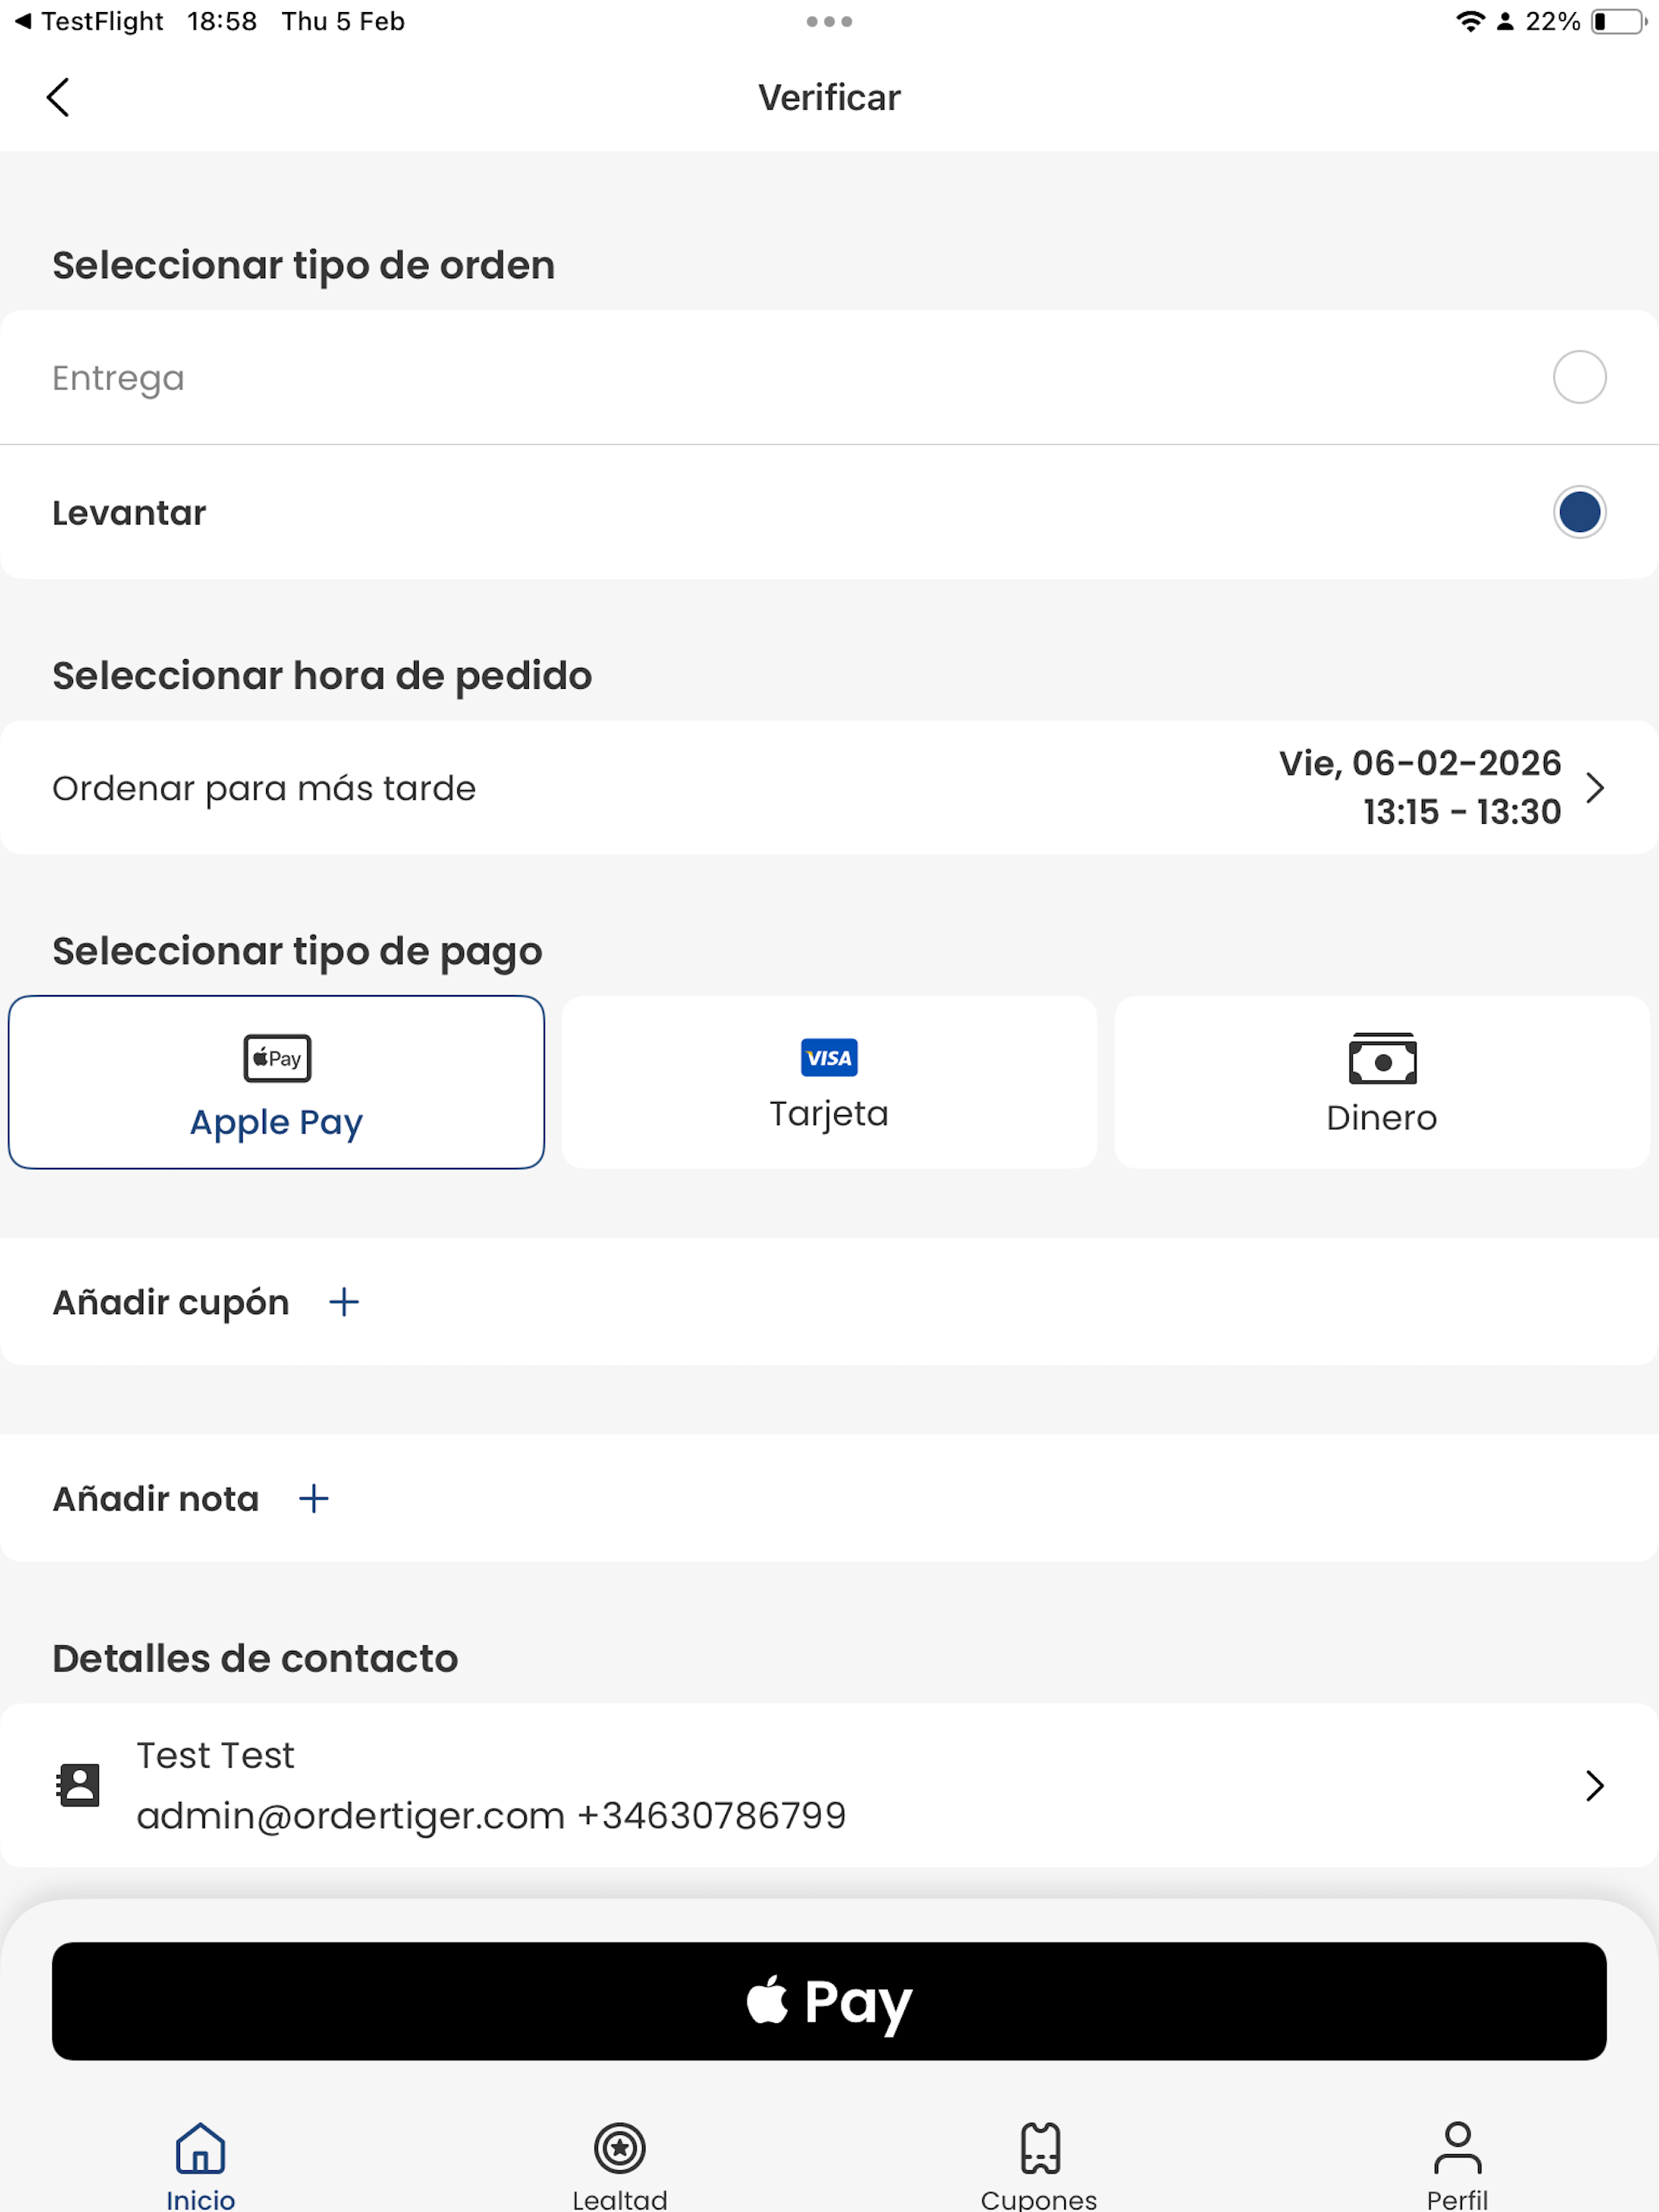Choose Tarjeta payment type
This screenshot has height=2212, width=1659.
coord(829,1082)
